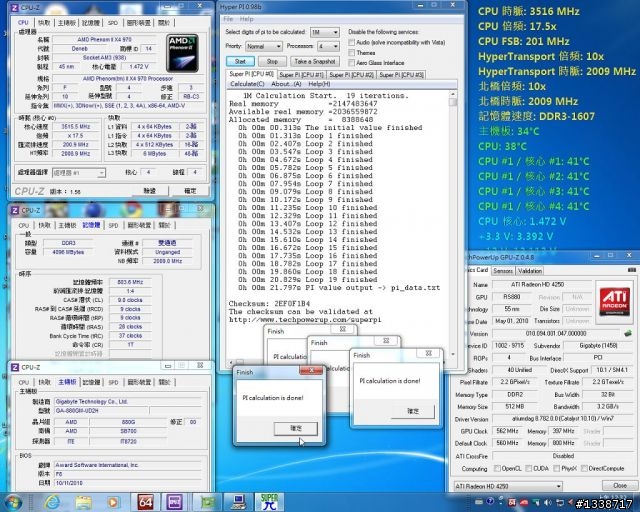Click the ATI Radeon logo in GPU-Z
The image size is (640, 512).
pos(614,301)
